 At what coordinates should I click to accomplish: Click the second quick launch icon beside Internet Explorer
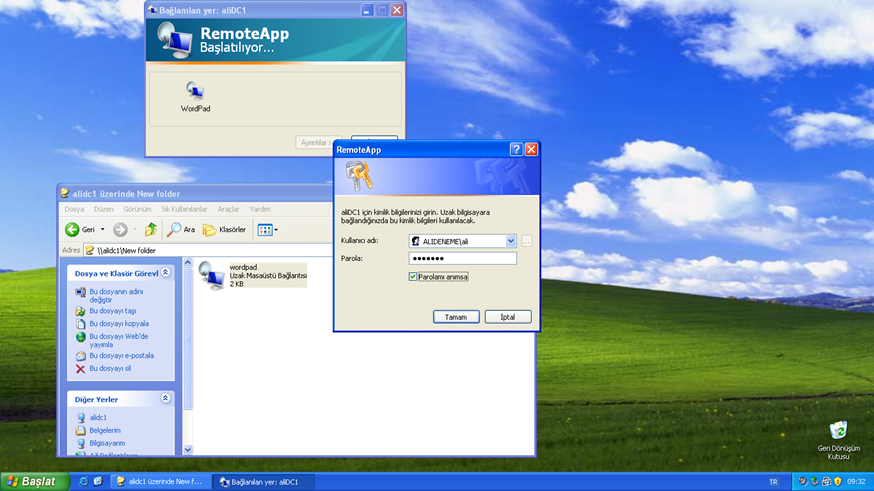[x=98, y=482]
